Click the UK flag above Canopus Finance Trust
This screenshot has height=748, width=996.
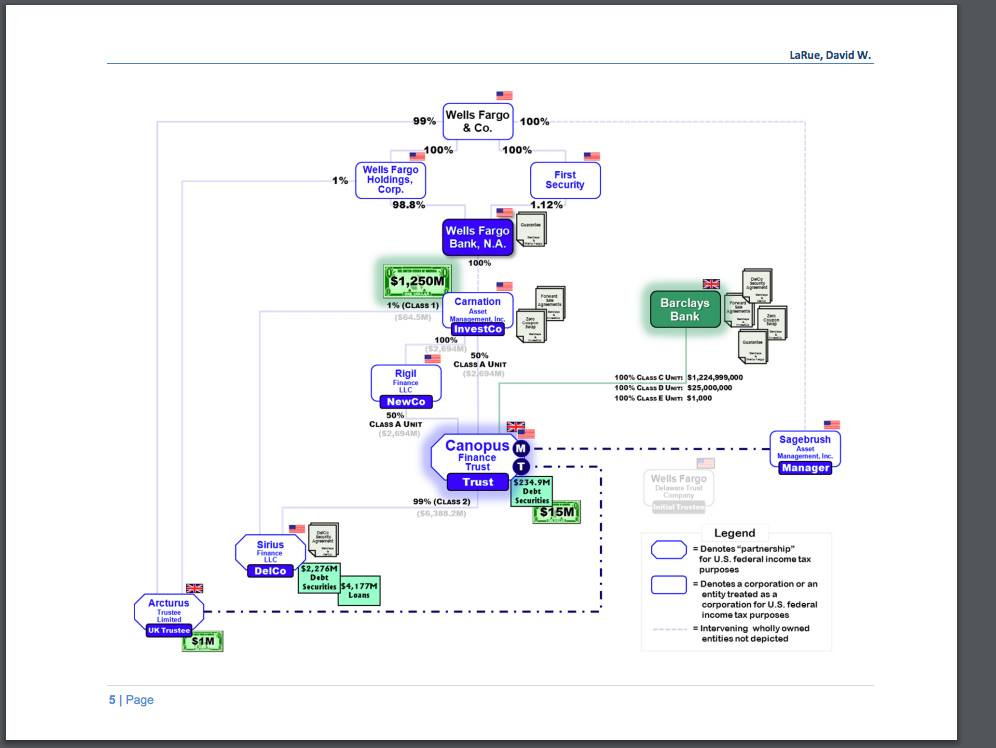(x=515, y=426)
